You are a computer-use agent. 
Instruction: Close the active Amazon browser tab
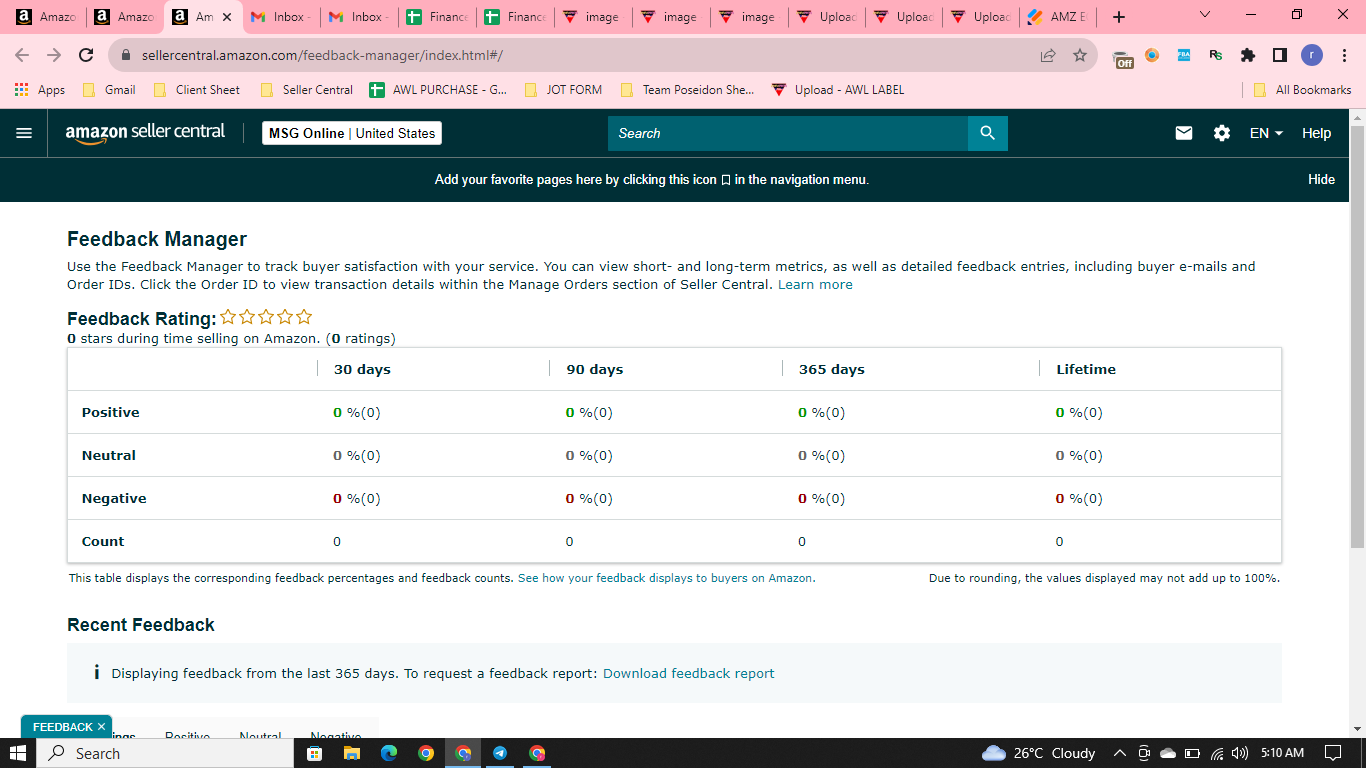(x=227, y=17)
